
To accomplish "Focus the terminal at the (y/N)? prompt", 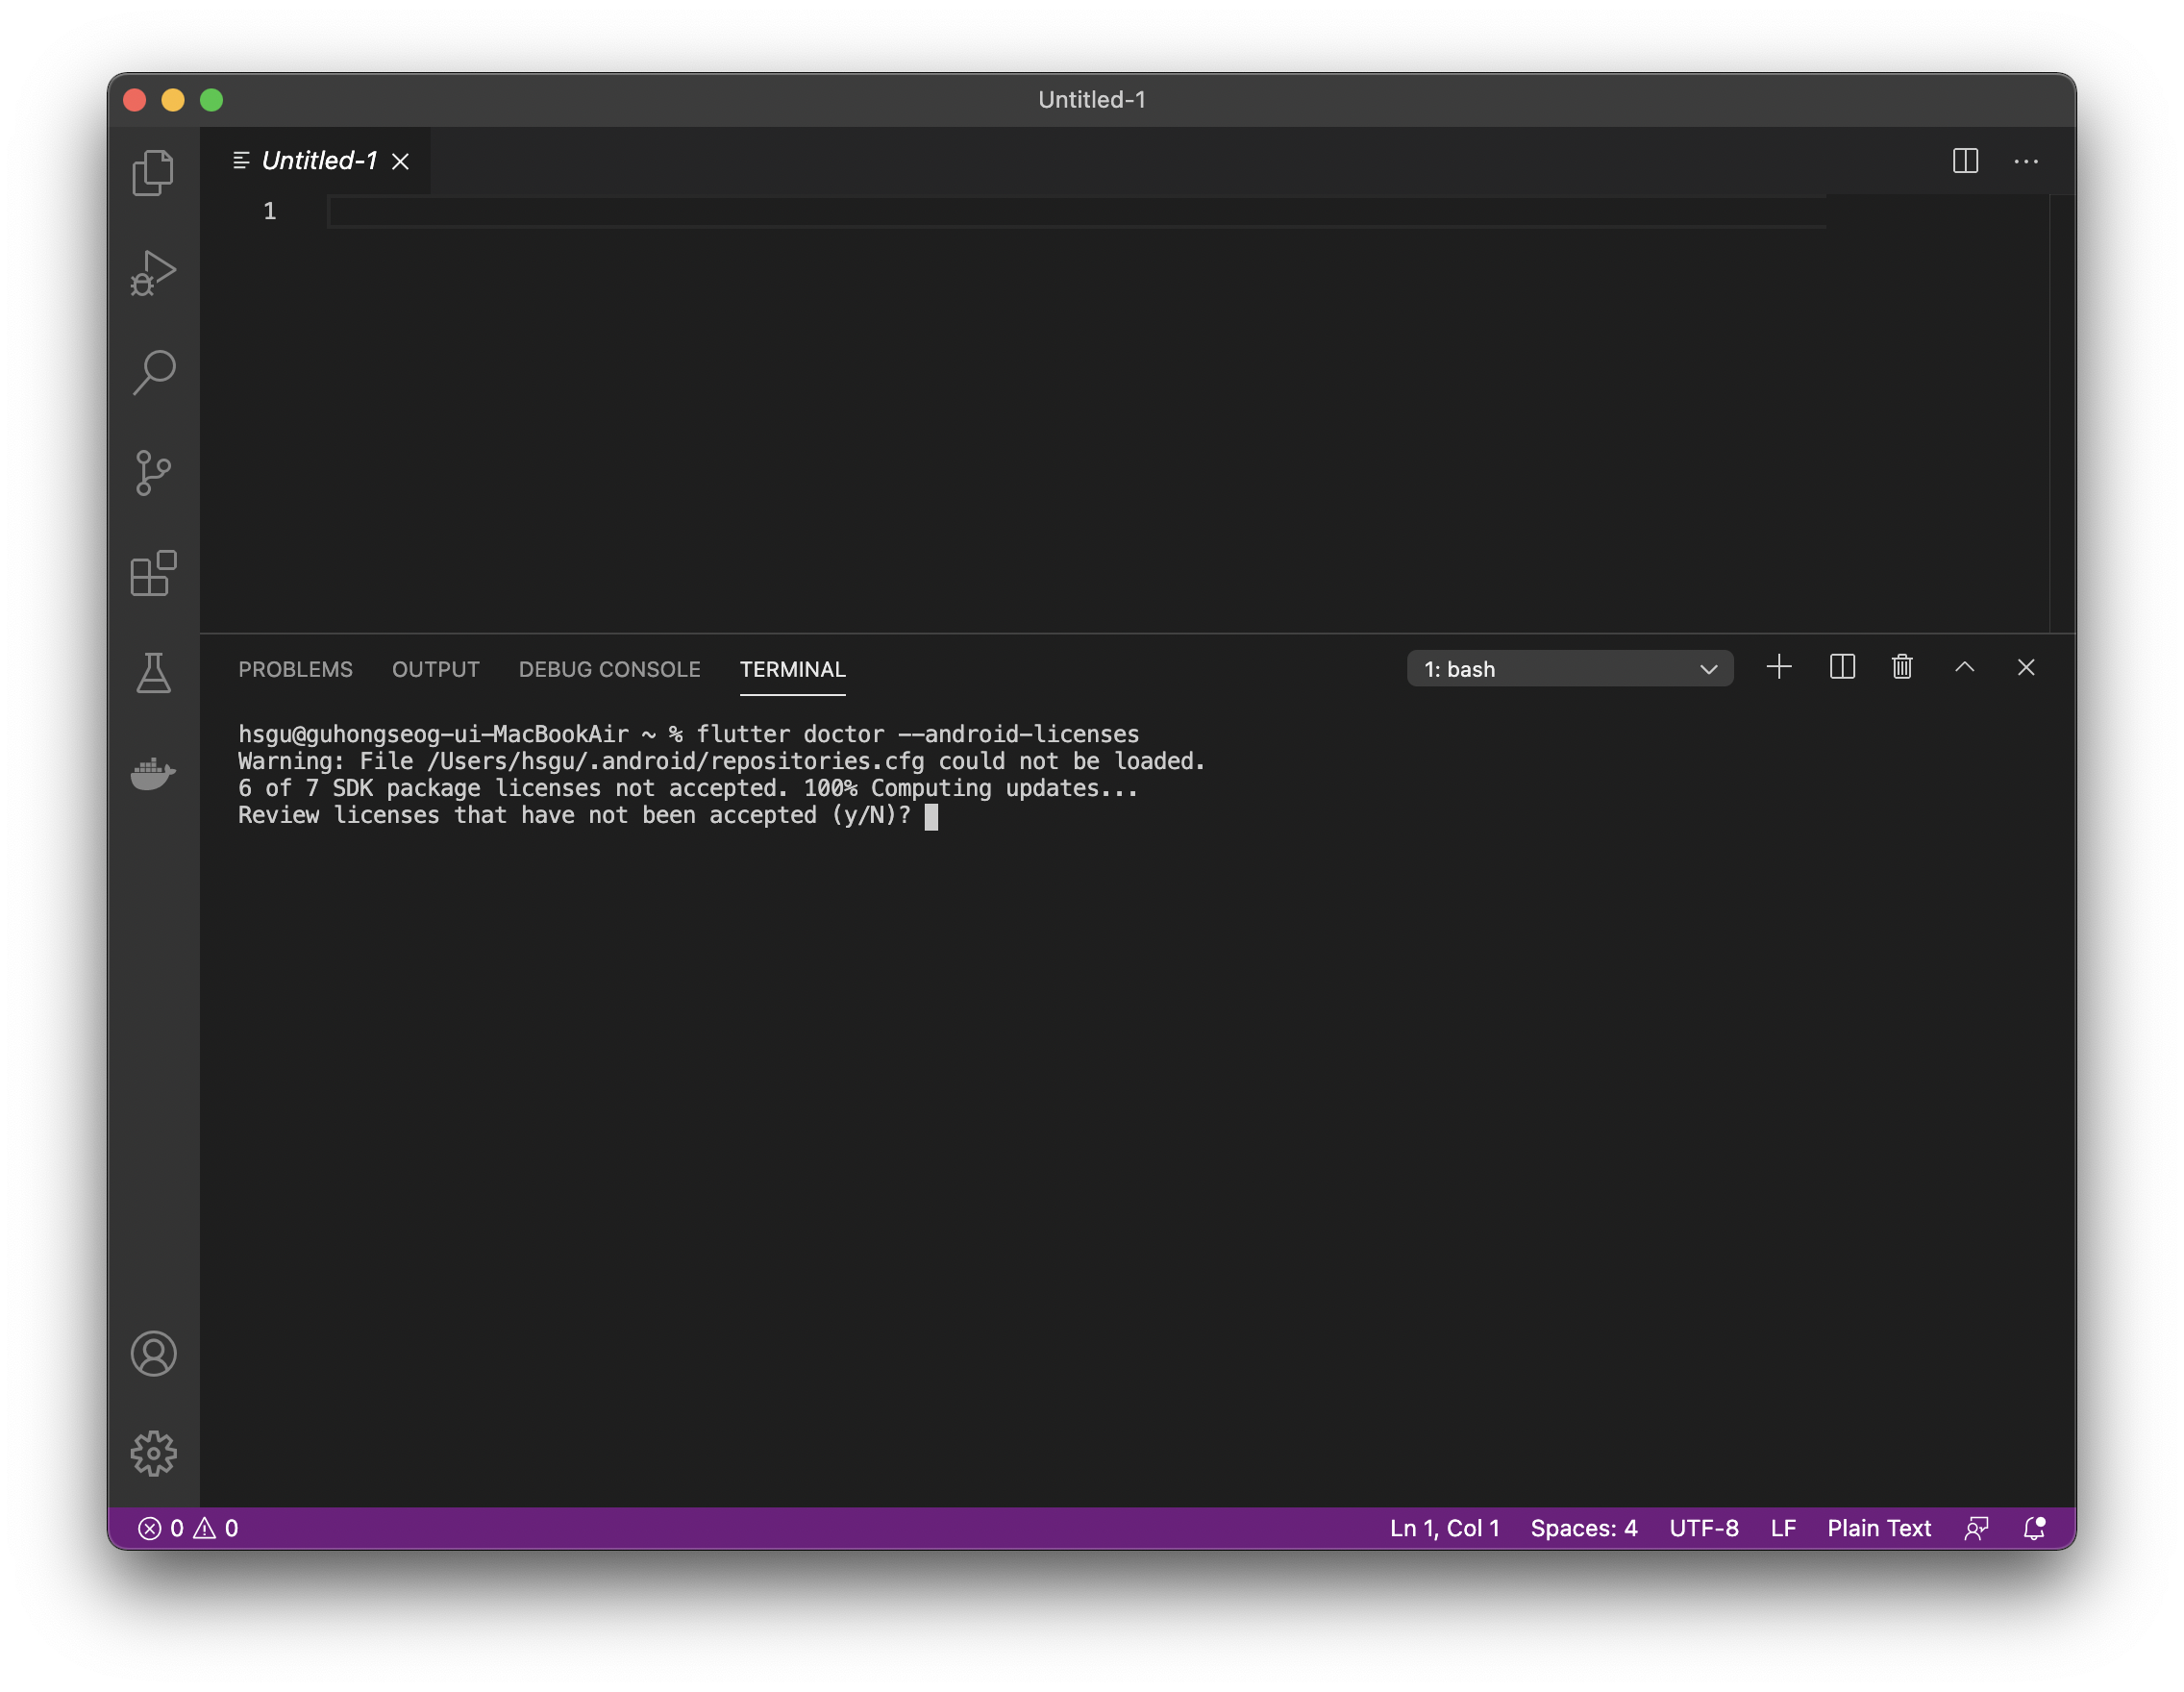I will point(931,817).
